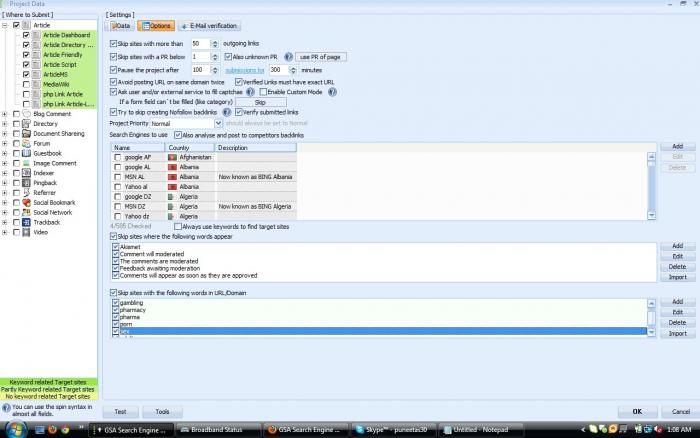Screen dimensions: 700x438
Task: Open the Windows Start button
Action: pyautogui.click(x=16, y=430)
